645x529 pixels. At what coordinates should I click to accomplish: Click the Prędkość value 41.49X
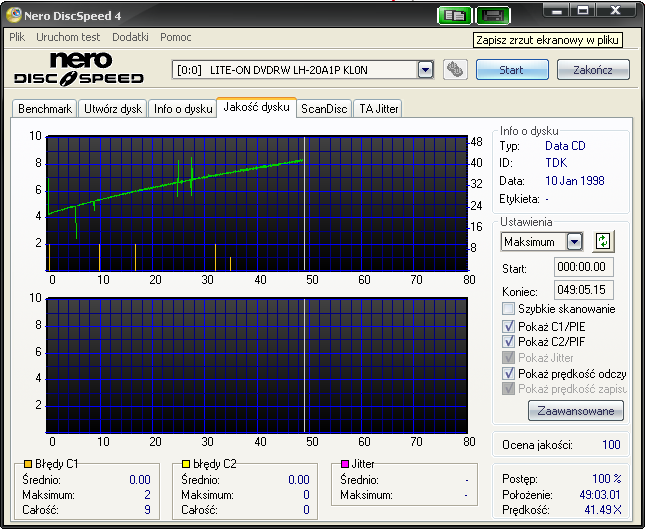[603, 510]
